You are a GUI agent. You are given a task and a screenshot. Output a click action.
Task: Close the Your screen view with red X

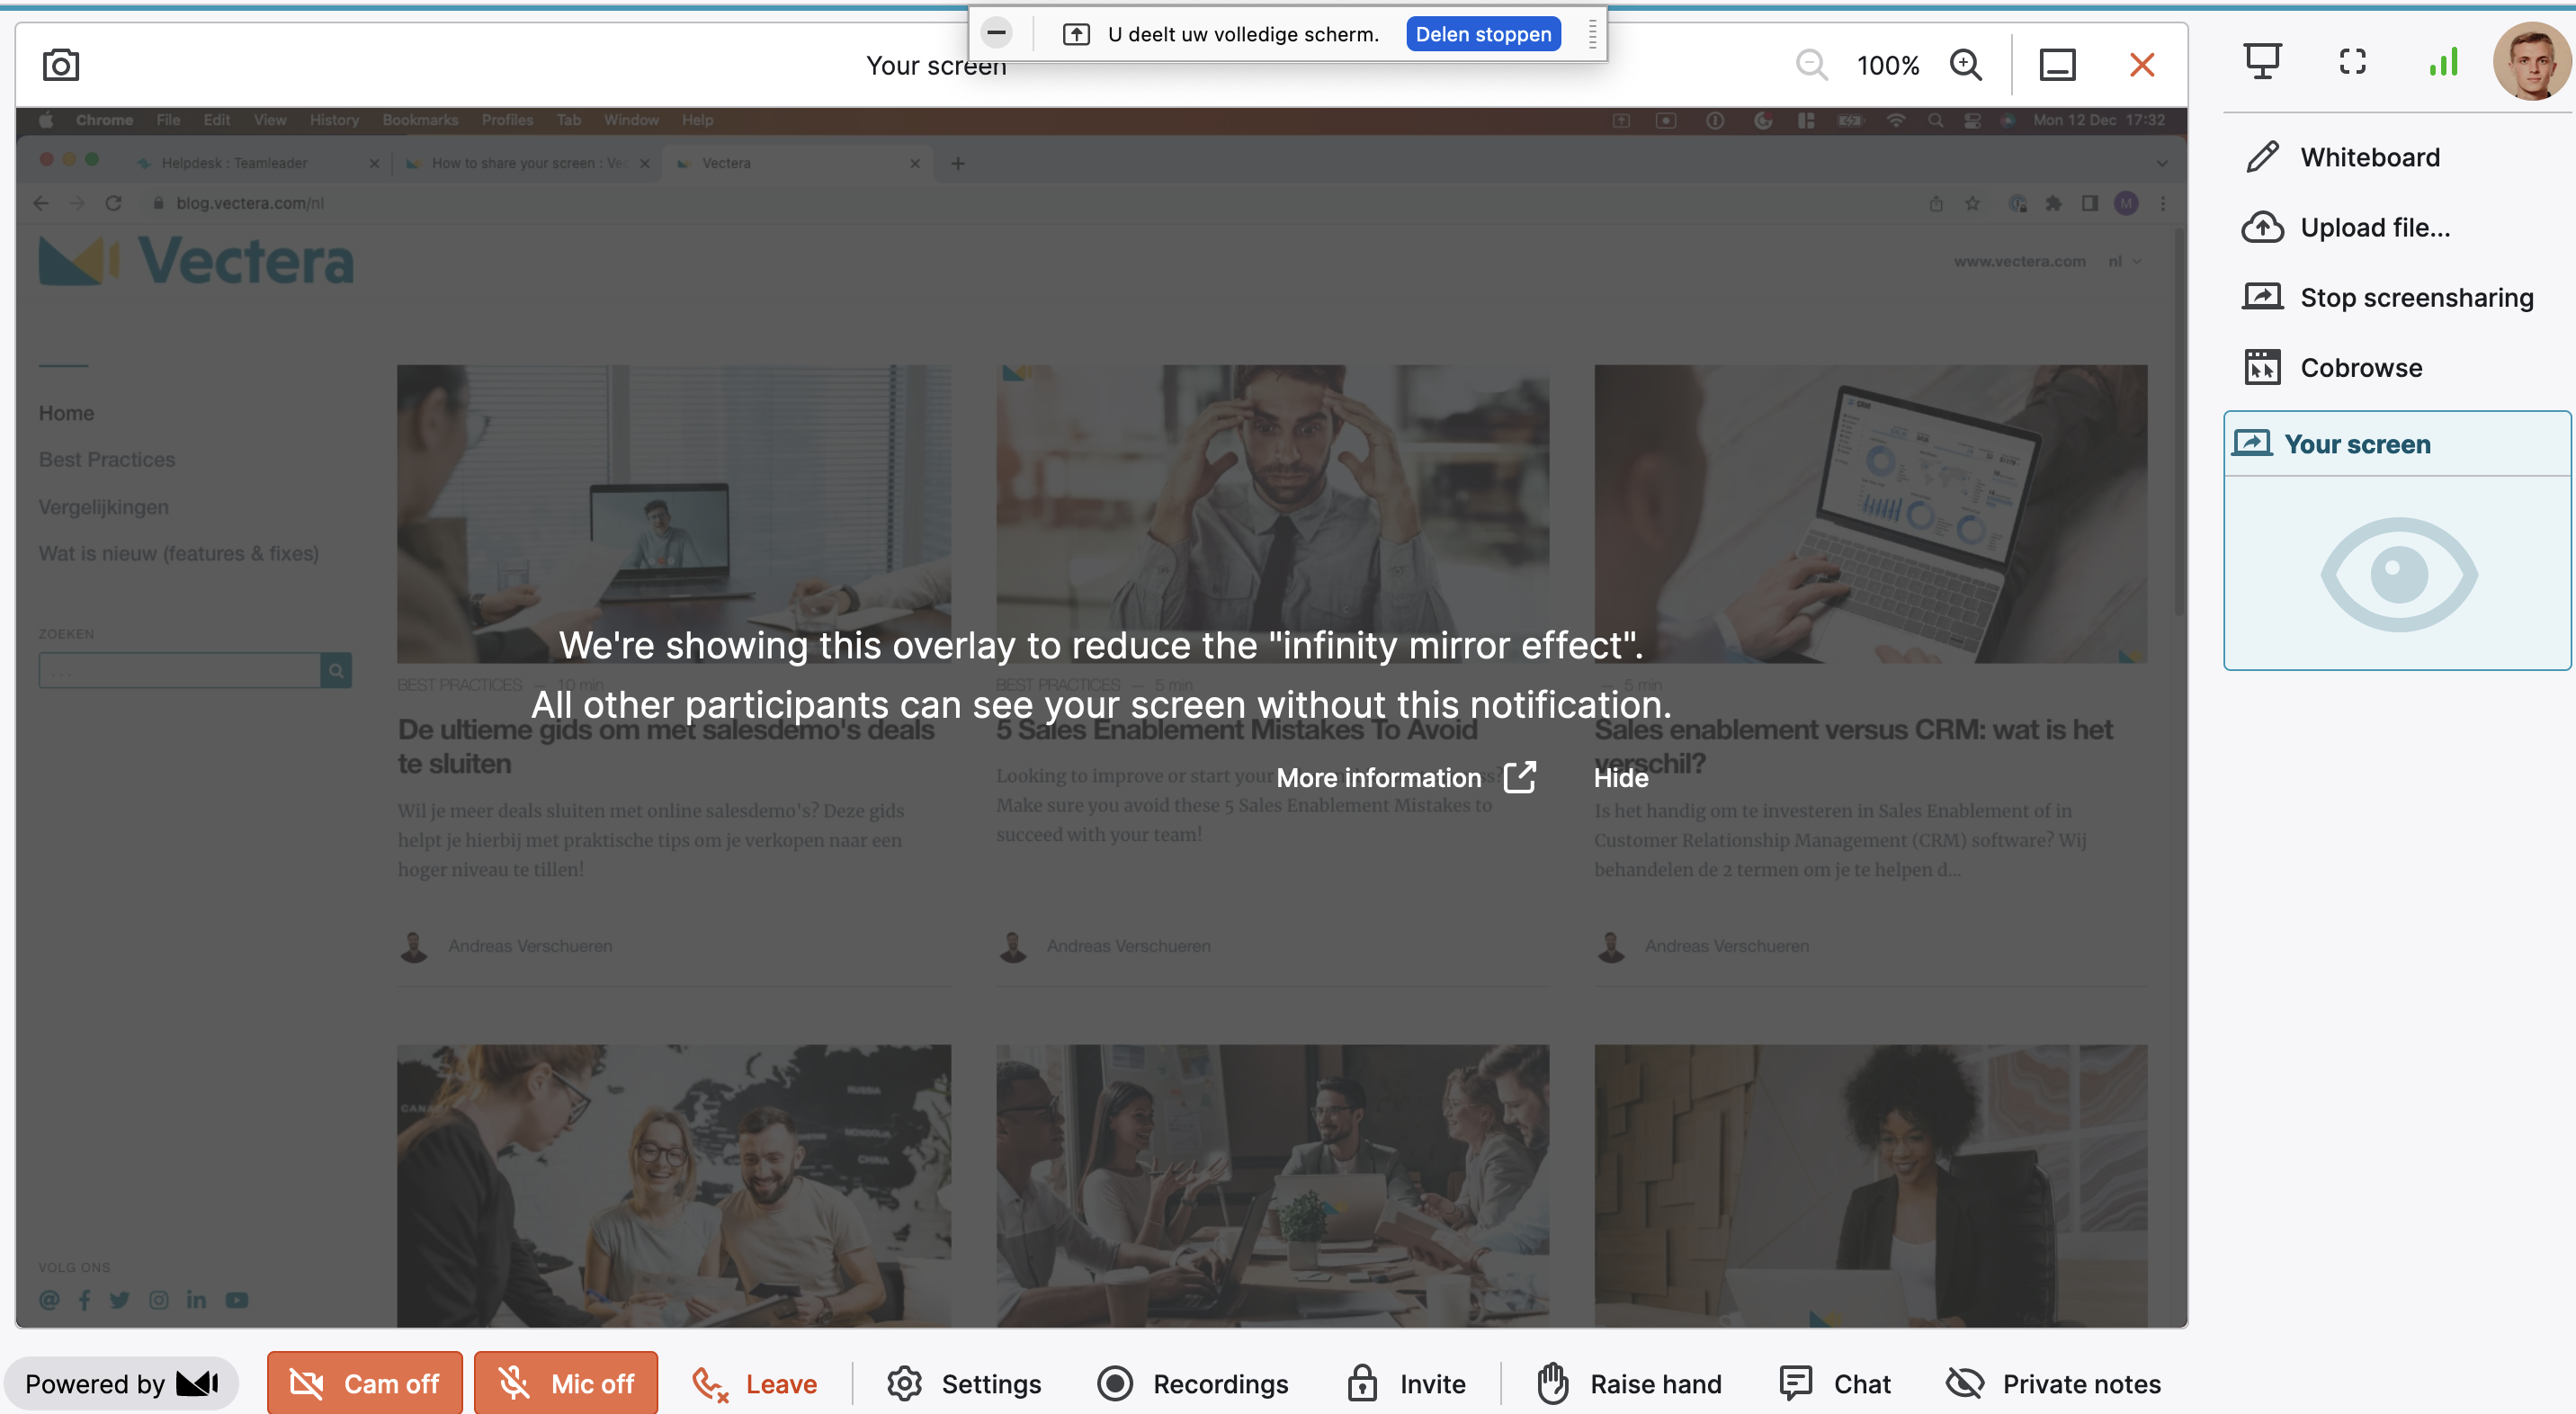[2142, 65]
